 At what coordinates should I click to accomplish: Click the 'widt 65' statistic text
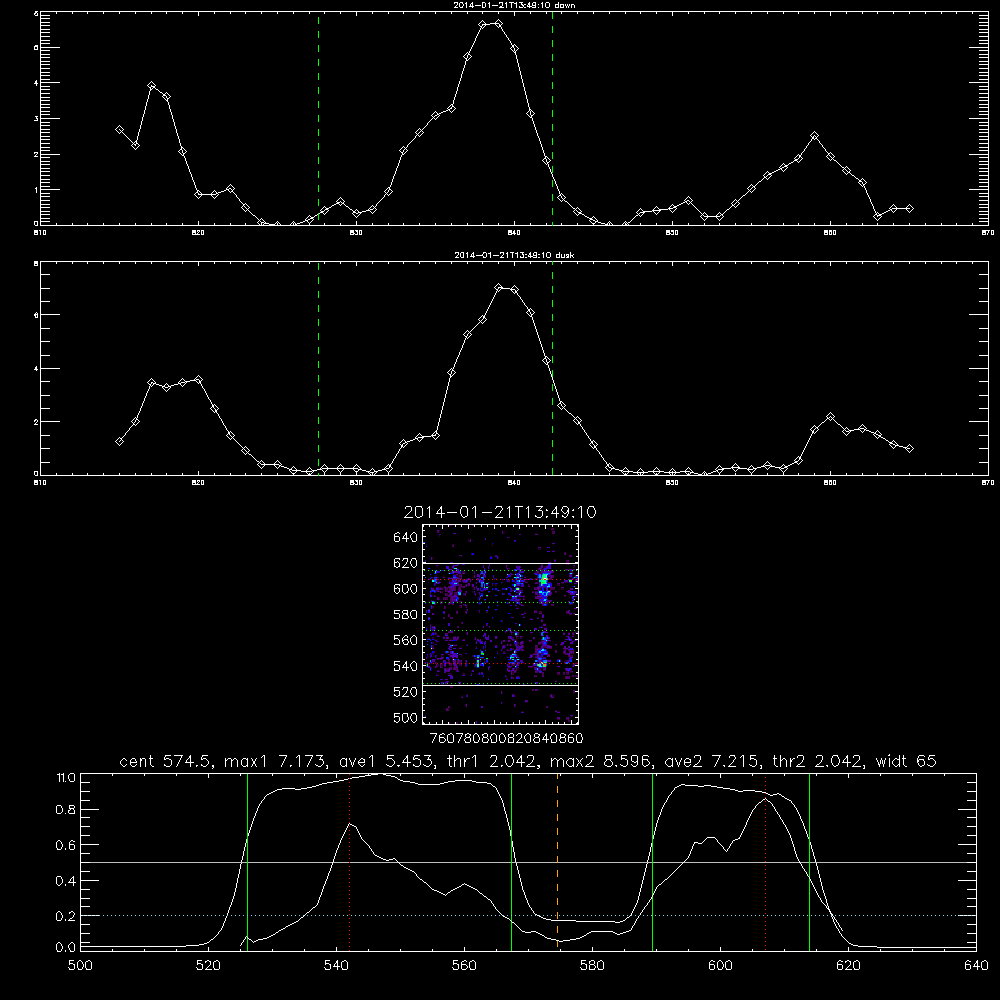pos(906,761)
